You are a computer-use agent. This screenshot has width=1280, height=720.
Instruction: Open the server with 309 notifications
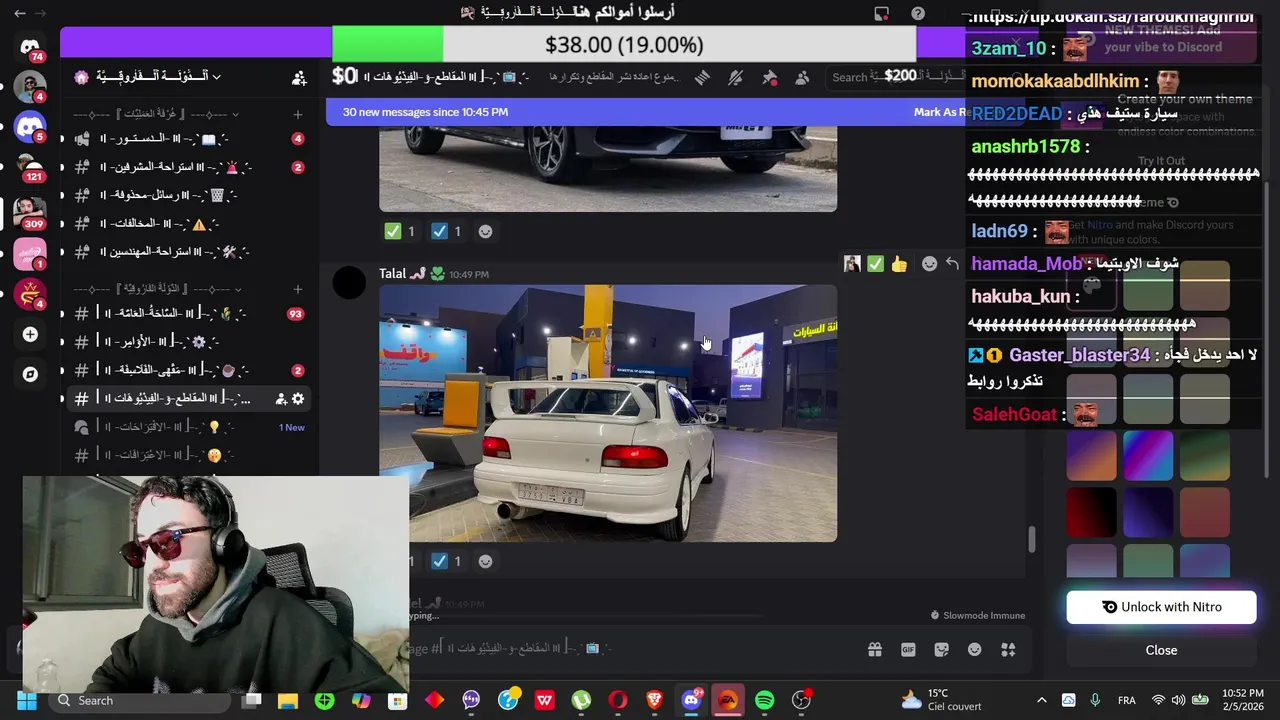click(x=30, y=211)
